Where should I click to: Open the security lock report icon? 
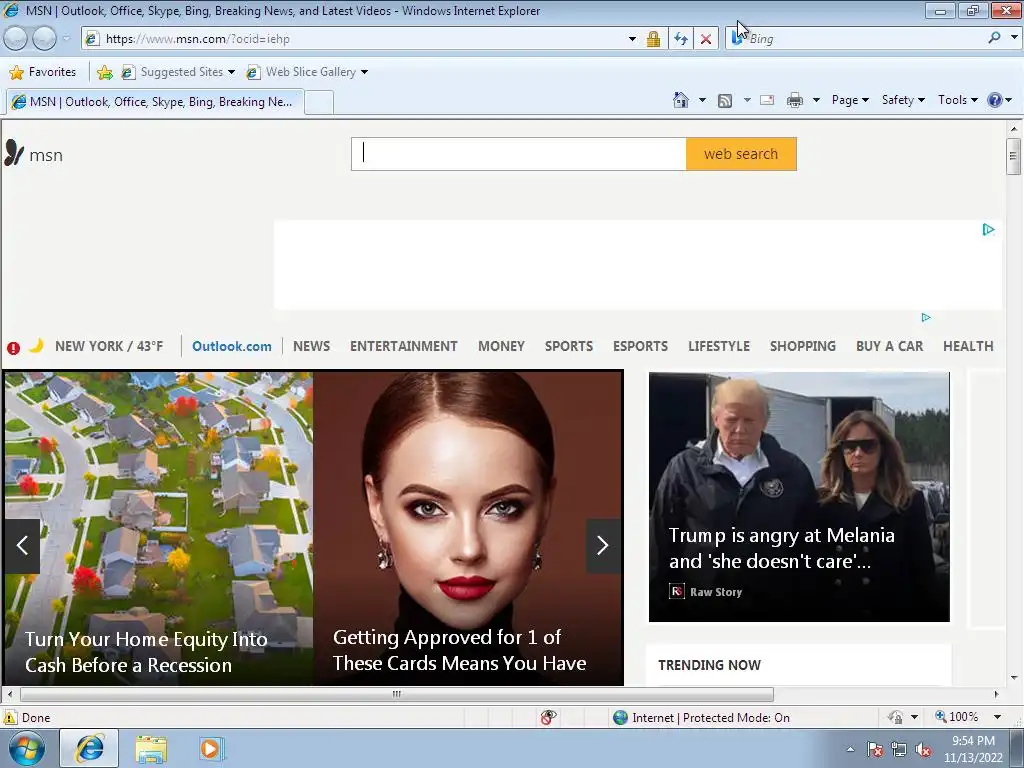point(653,39)
